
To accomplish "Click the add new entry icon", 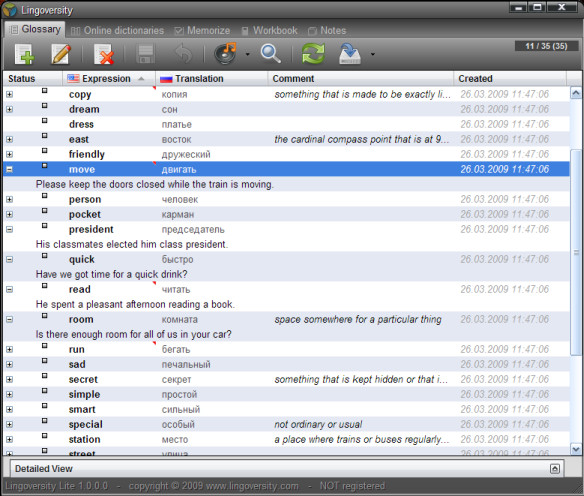I will (x=24, y=54).
